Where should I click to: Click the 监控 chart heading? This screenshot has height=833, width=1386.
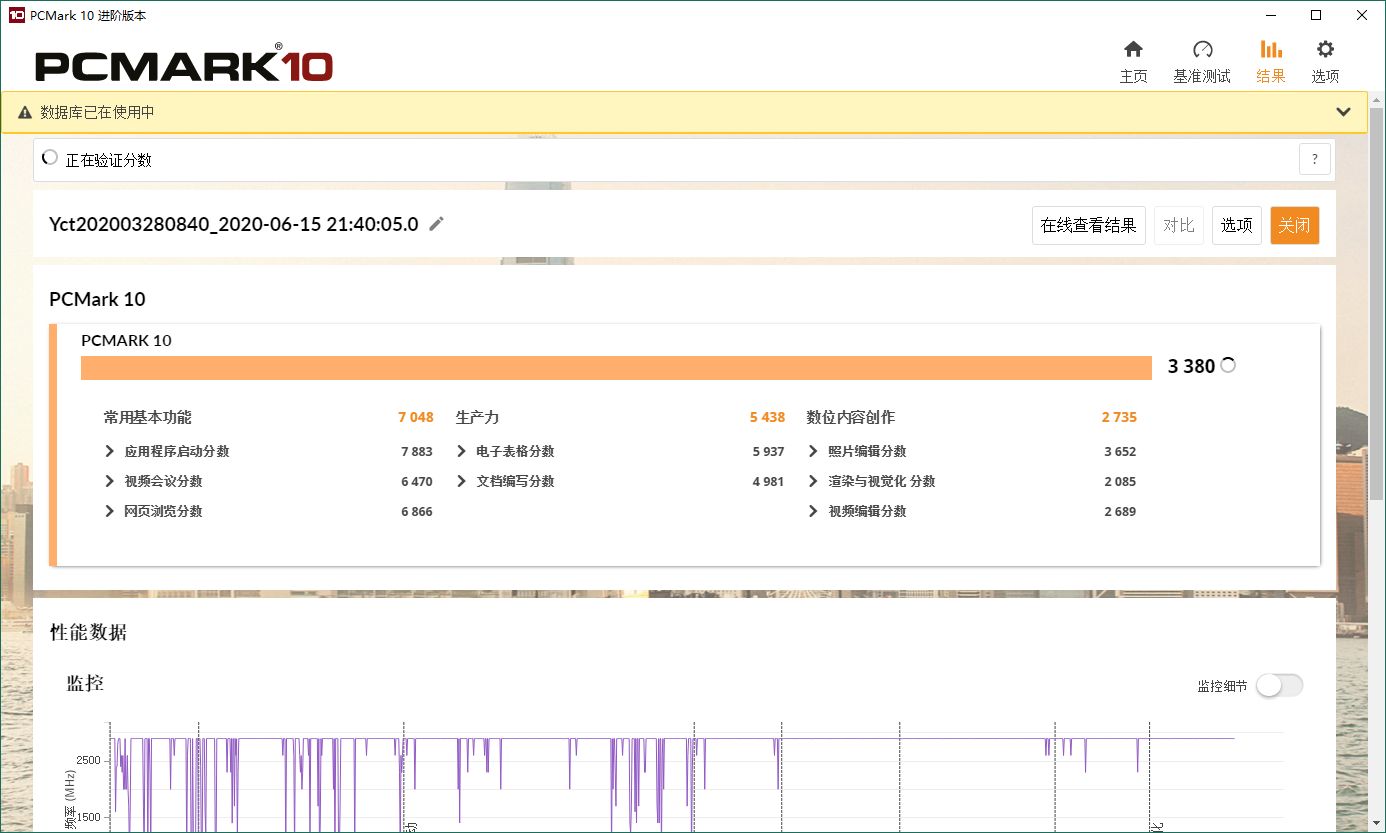(85, 683)
